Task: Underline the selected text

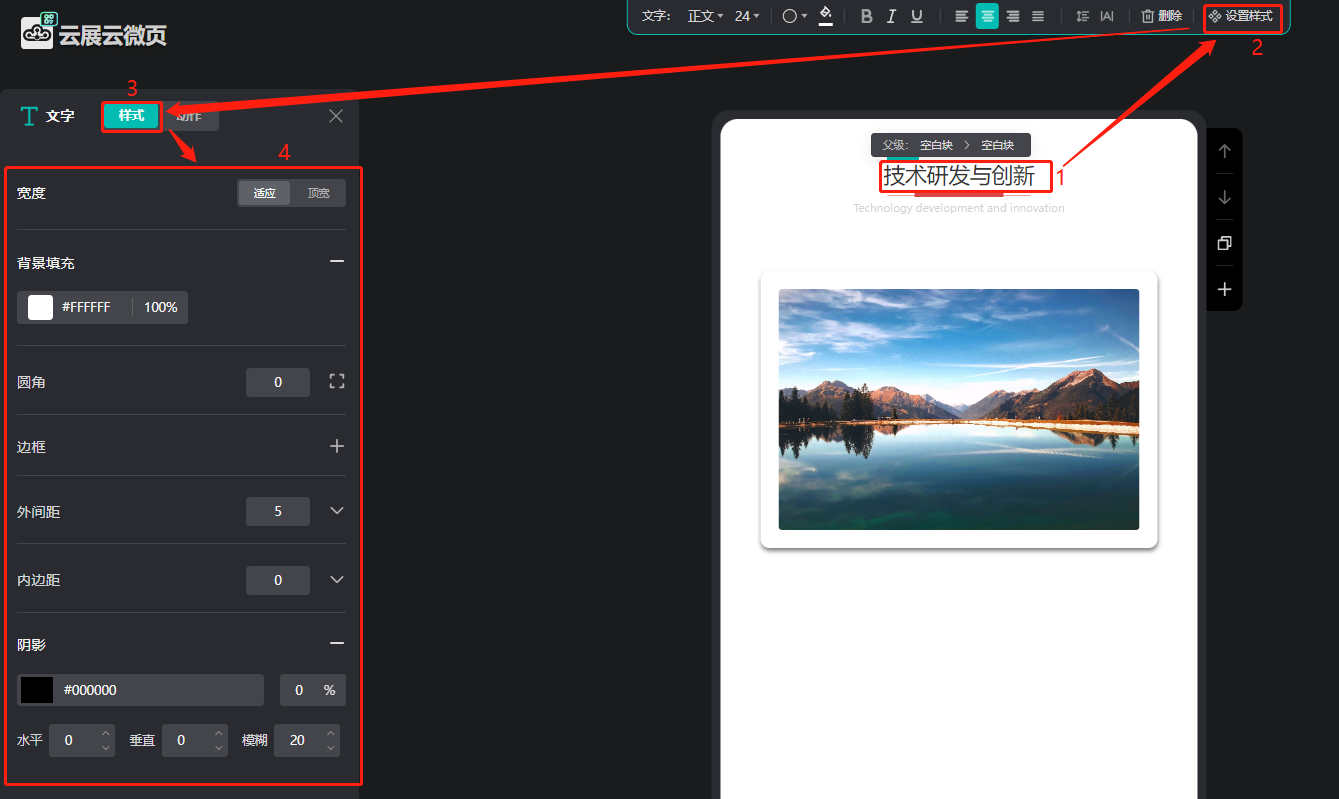Action: click(916, 16)
